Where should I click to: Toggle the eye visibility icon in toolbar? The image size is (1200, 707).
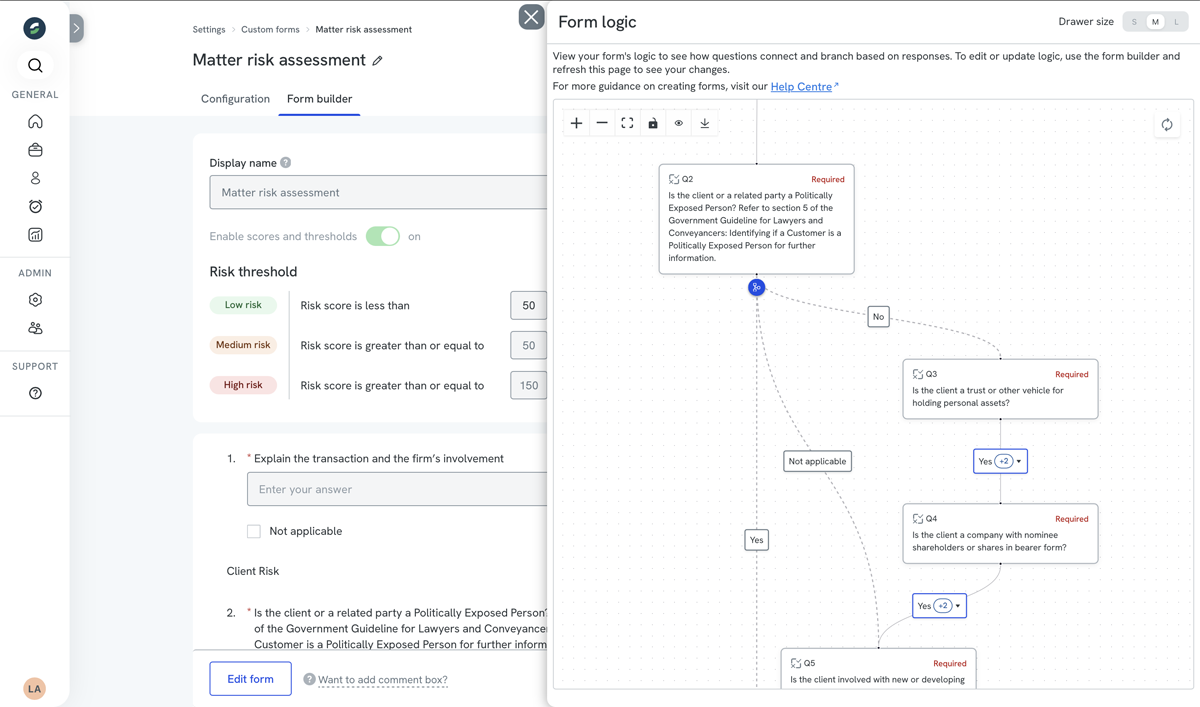coord(679,123)
